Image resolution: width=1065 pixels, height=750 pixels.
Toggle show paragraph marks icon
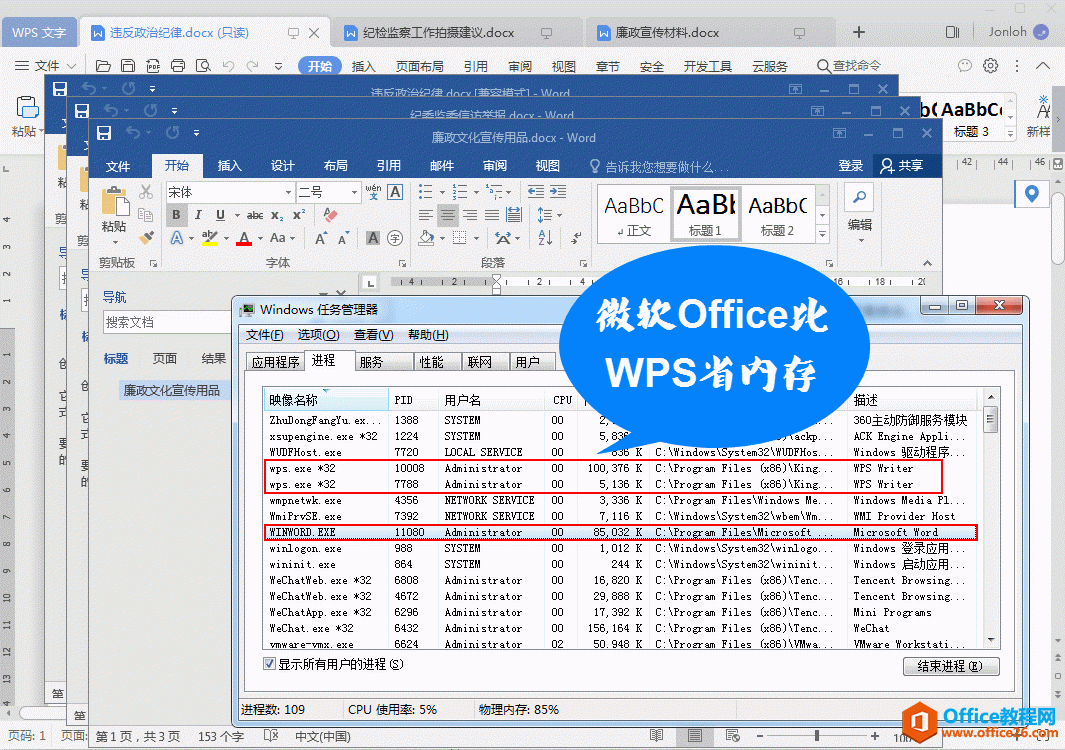[576, 238]
